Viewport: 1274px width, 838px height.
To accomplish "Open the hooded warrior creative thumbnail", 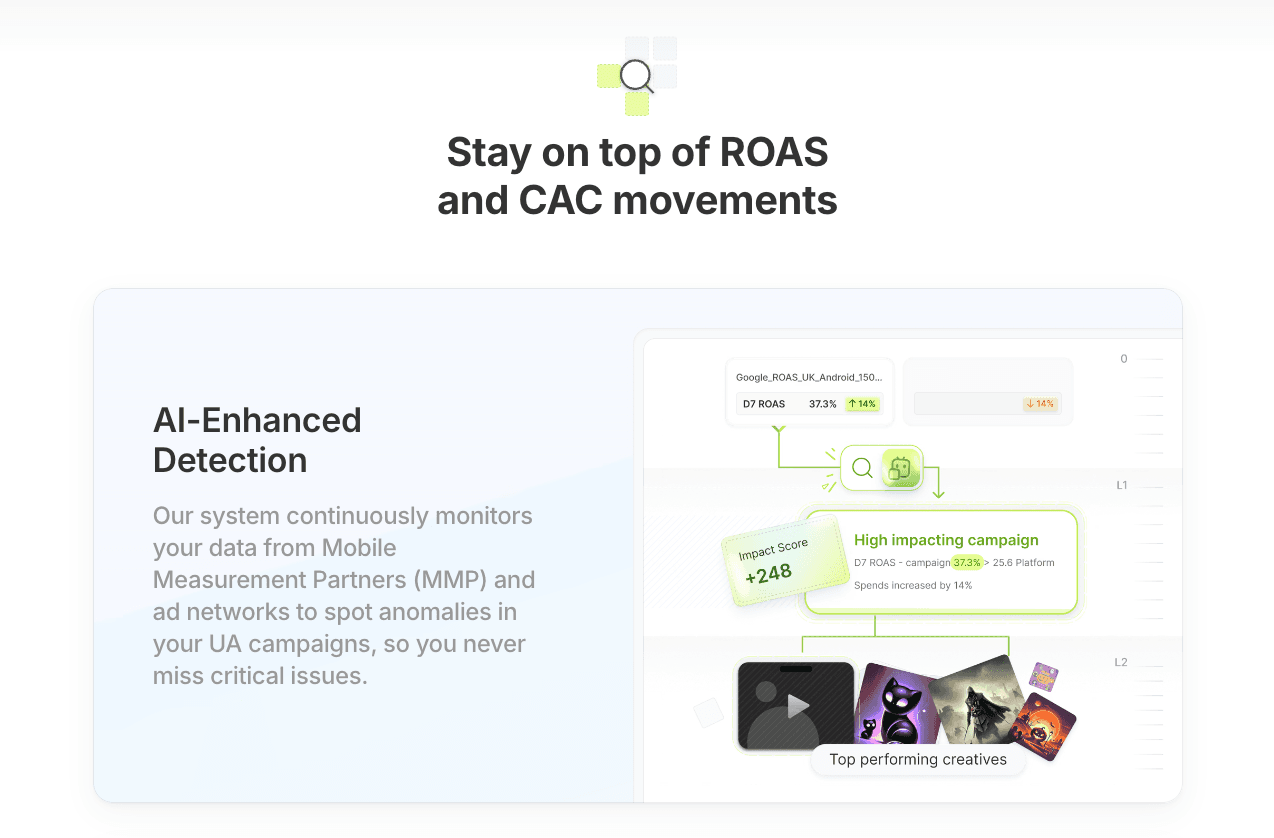I will coord(977,700).
